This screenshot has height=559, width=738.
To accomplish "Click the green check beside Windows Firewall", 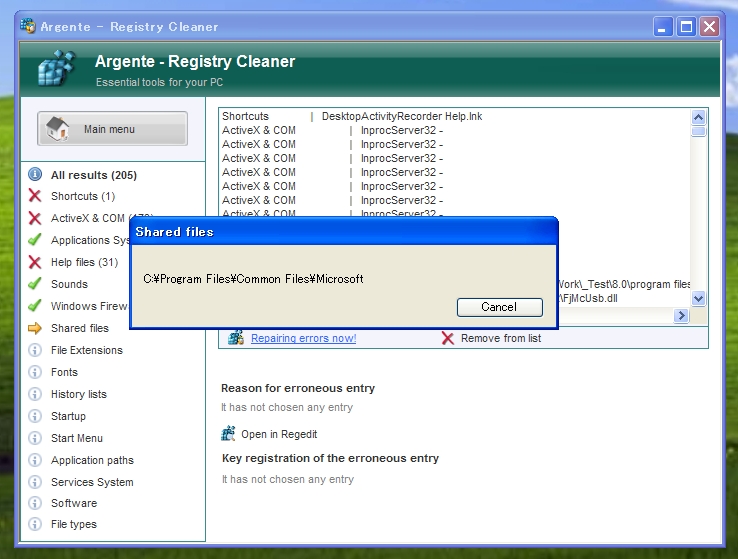I will (x=35, y=306).
